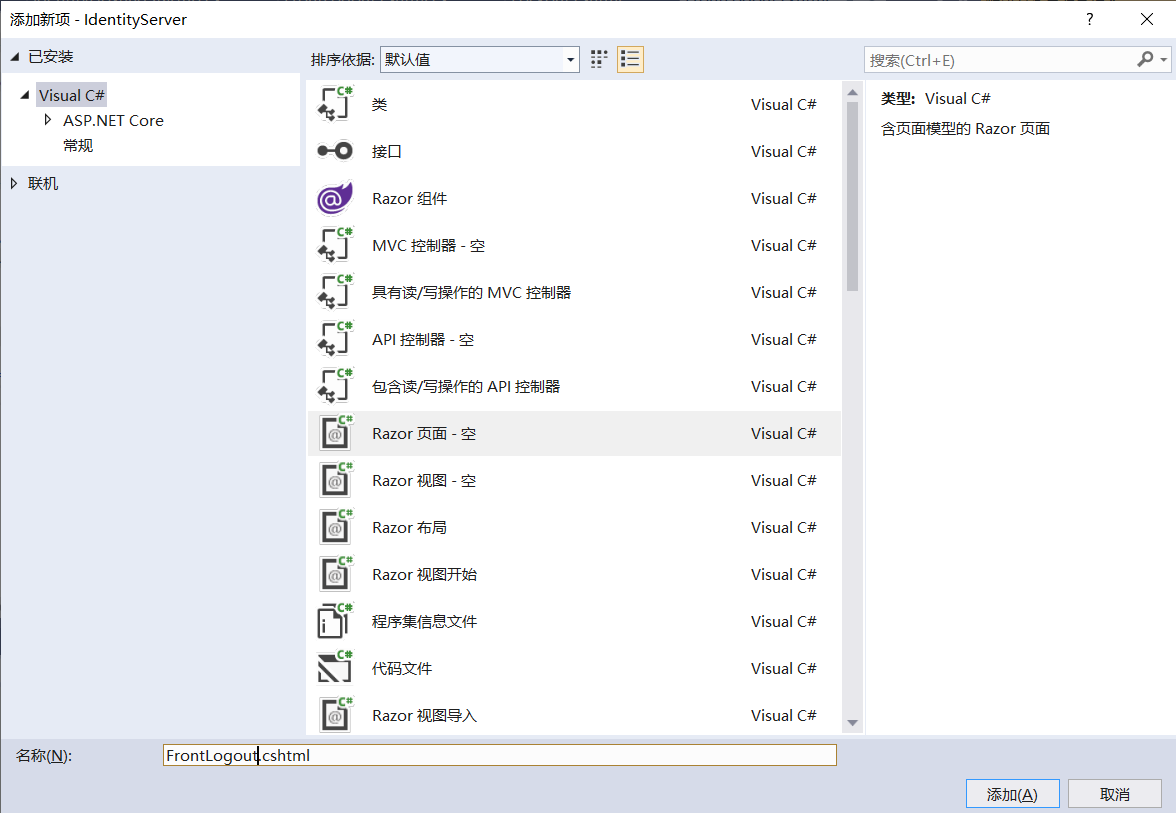Click the list scrollbar up arrow
The width and height of the screenshot is (1176, 814).
pos(852,92)
